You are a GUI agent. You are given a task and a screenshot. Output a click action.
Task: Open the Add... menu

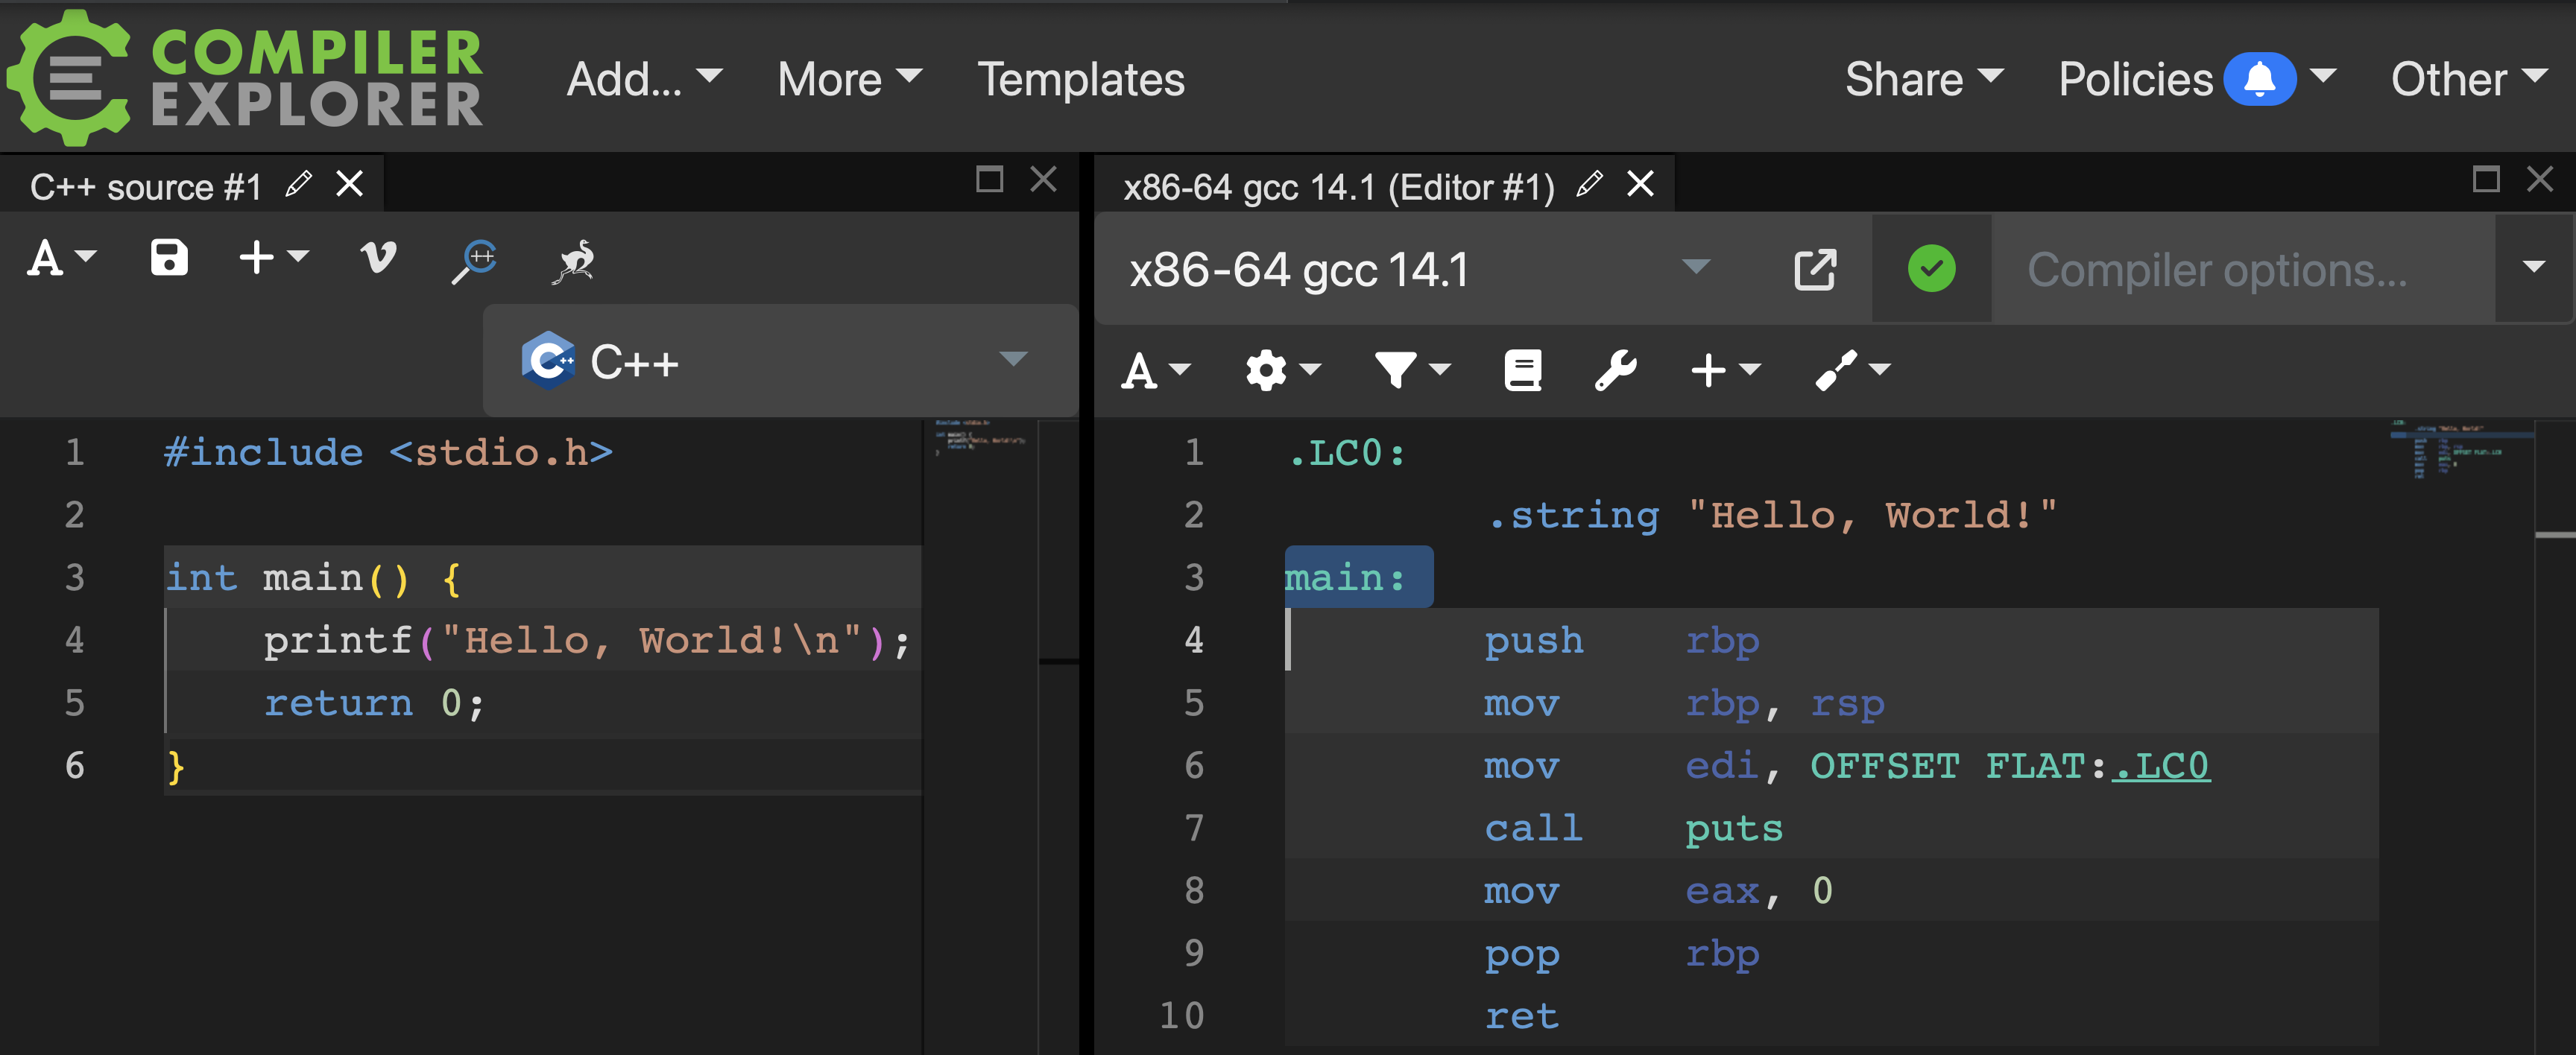643,79
